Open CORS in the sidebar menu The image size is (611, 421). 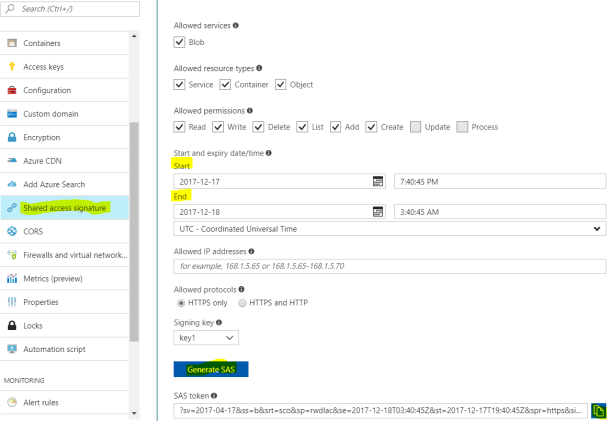(x=65, y=232)
